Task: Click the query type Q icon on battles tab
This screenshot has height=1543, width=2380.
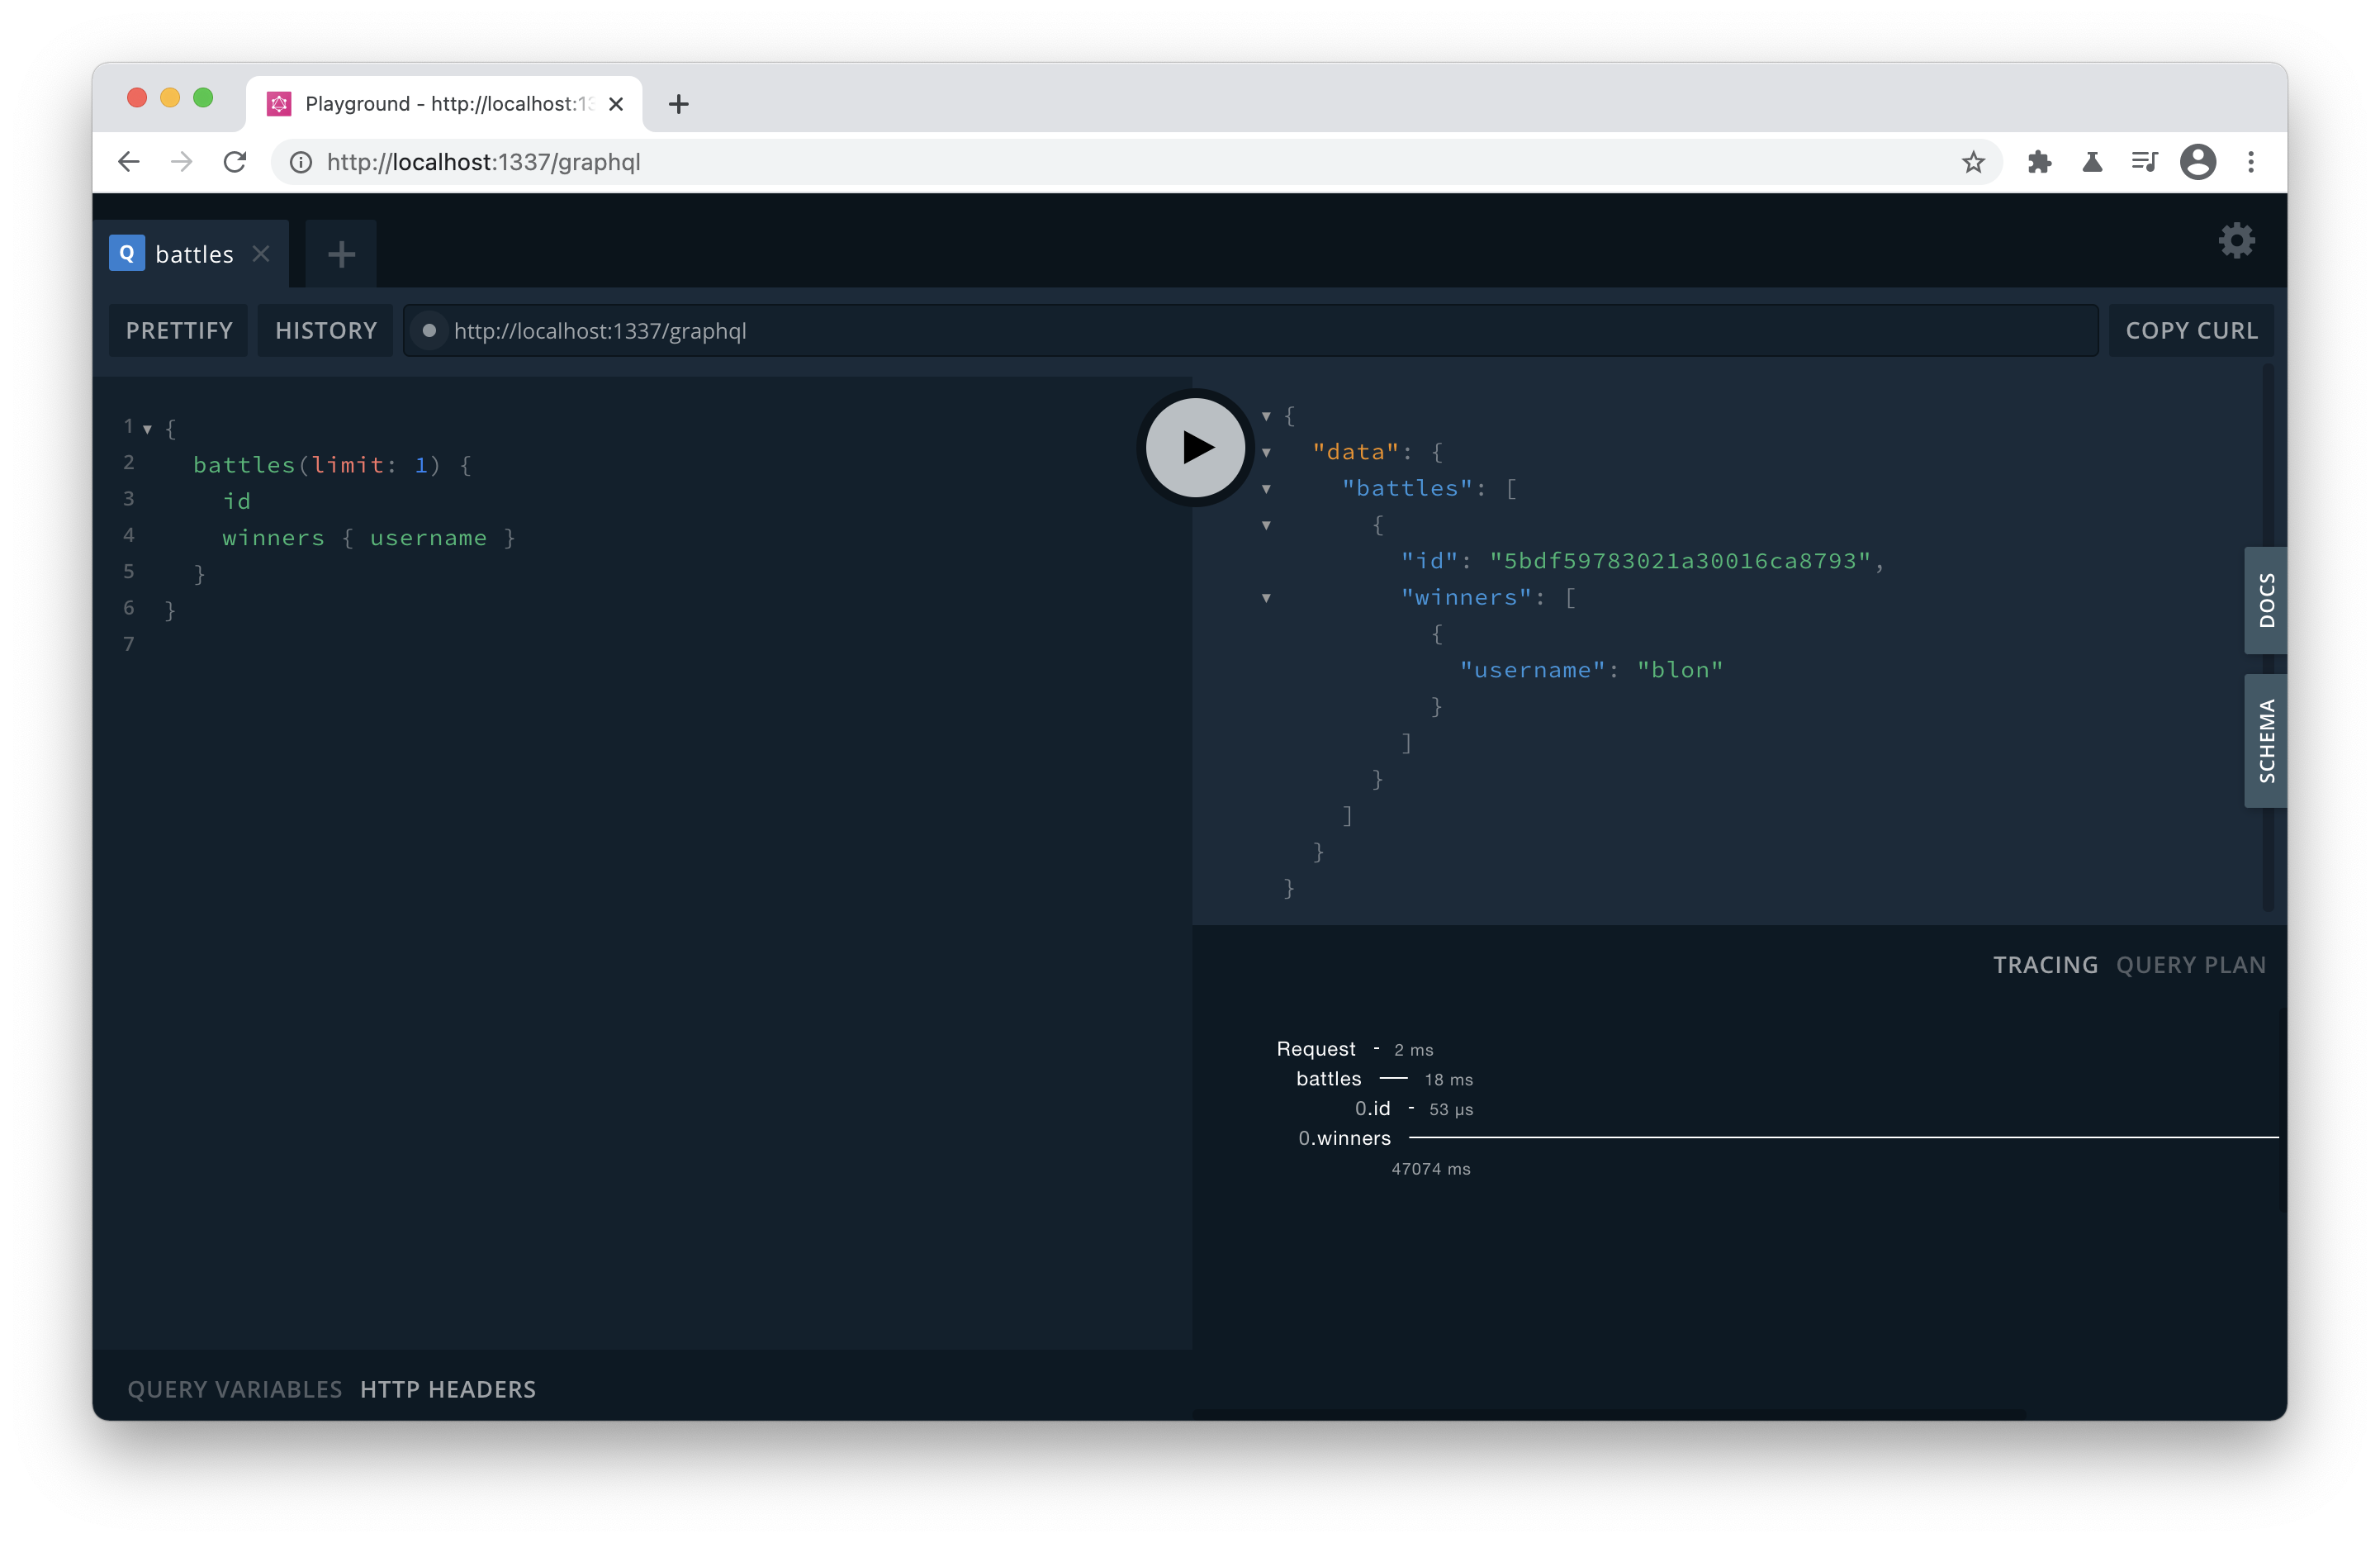Action: pos(127,253)
